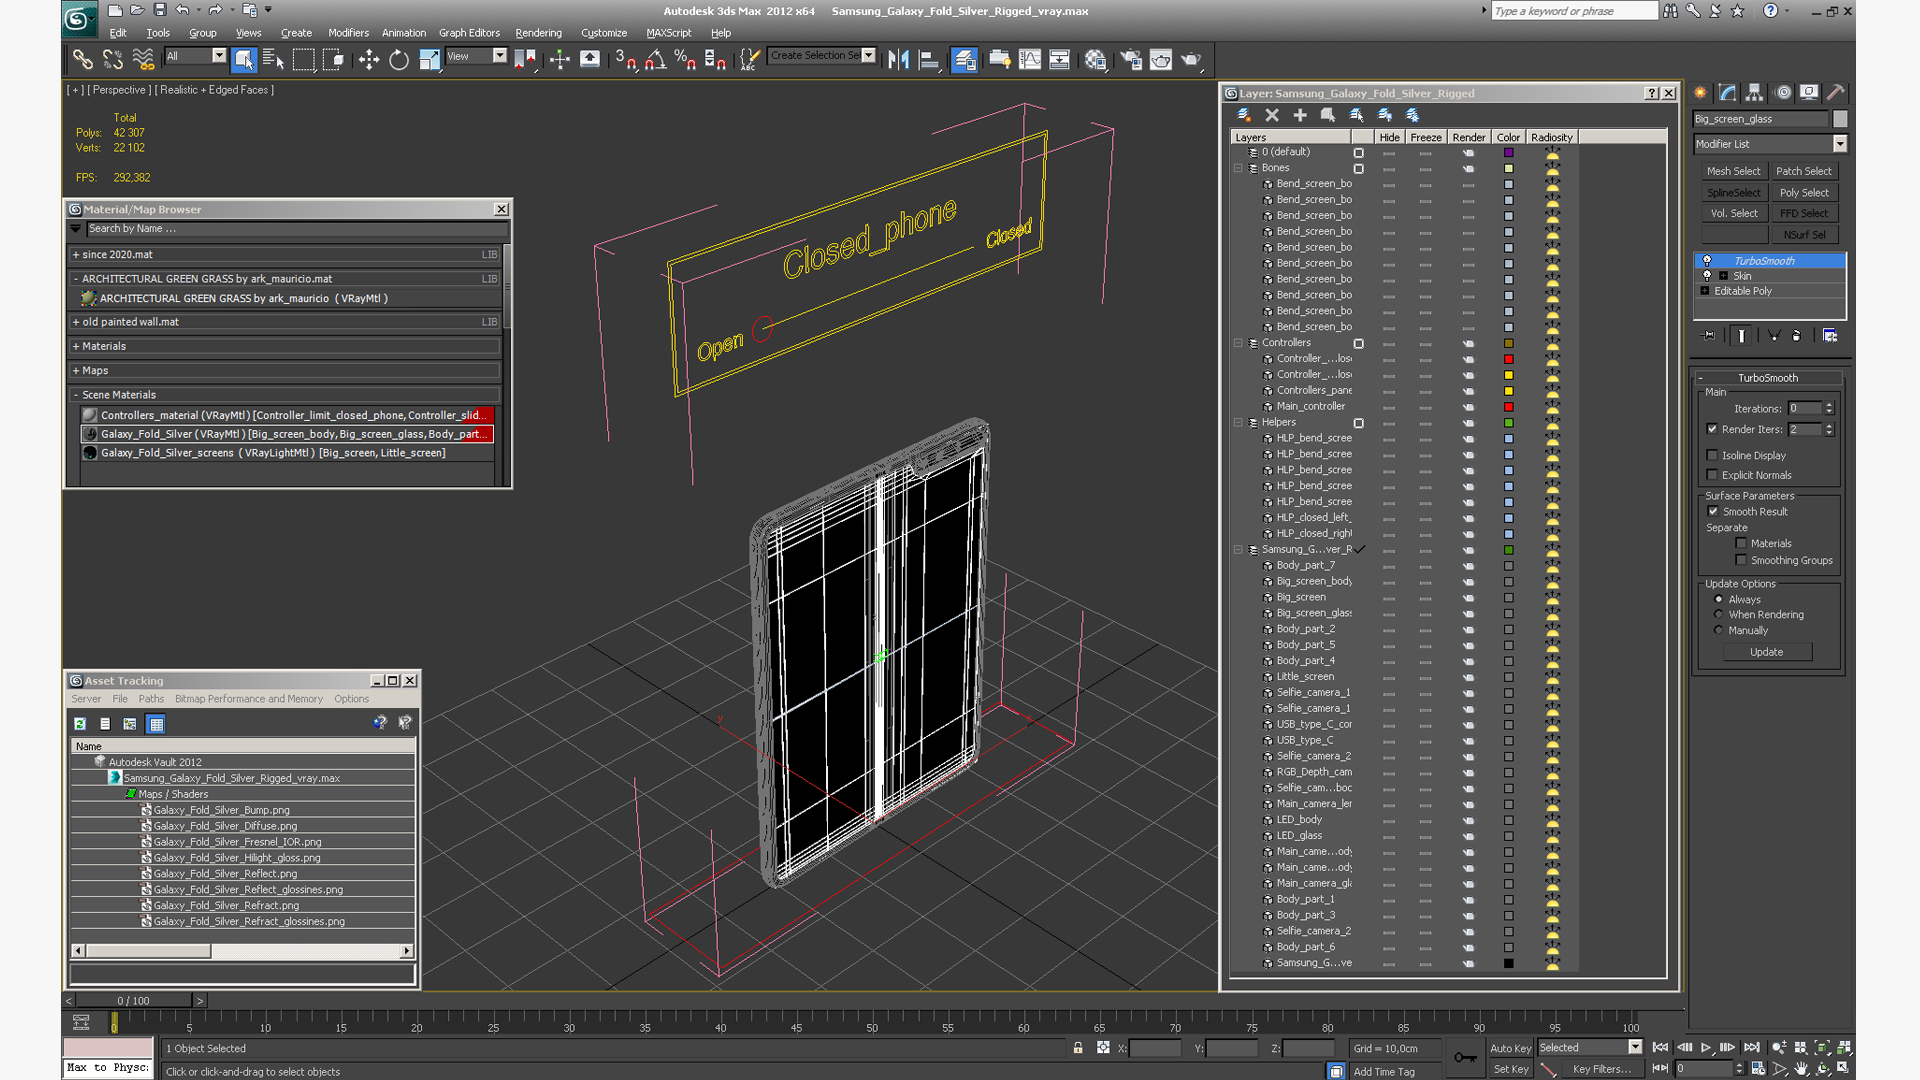Toggle the Angle Snap icon
The image size is (1920, 1080).
[x=655, y=60]
